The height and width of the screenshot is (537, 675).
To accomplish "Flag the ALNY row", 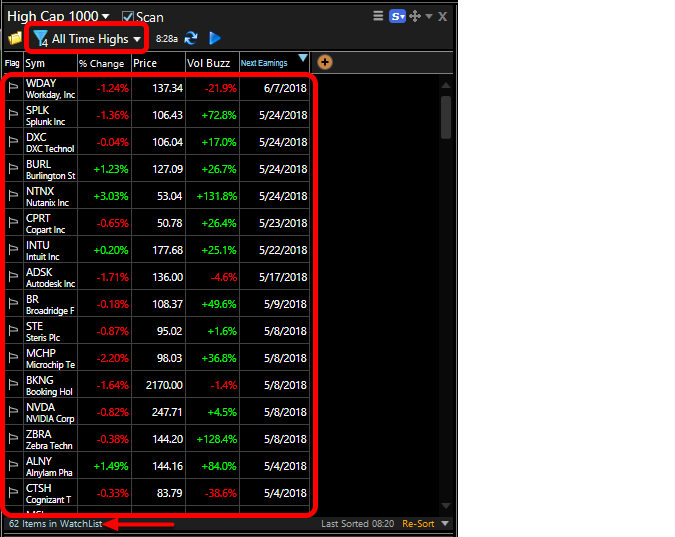I will click(13, 466).
